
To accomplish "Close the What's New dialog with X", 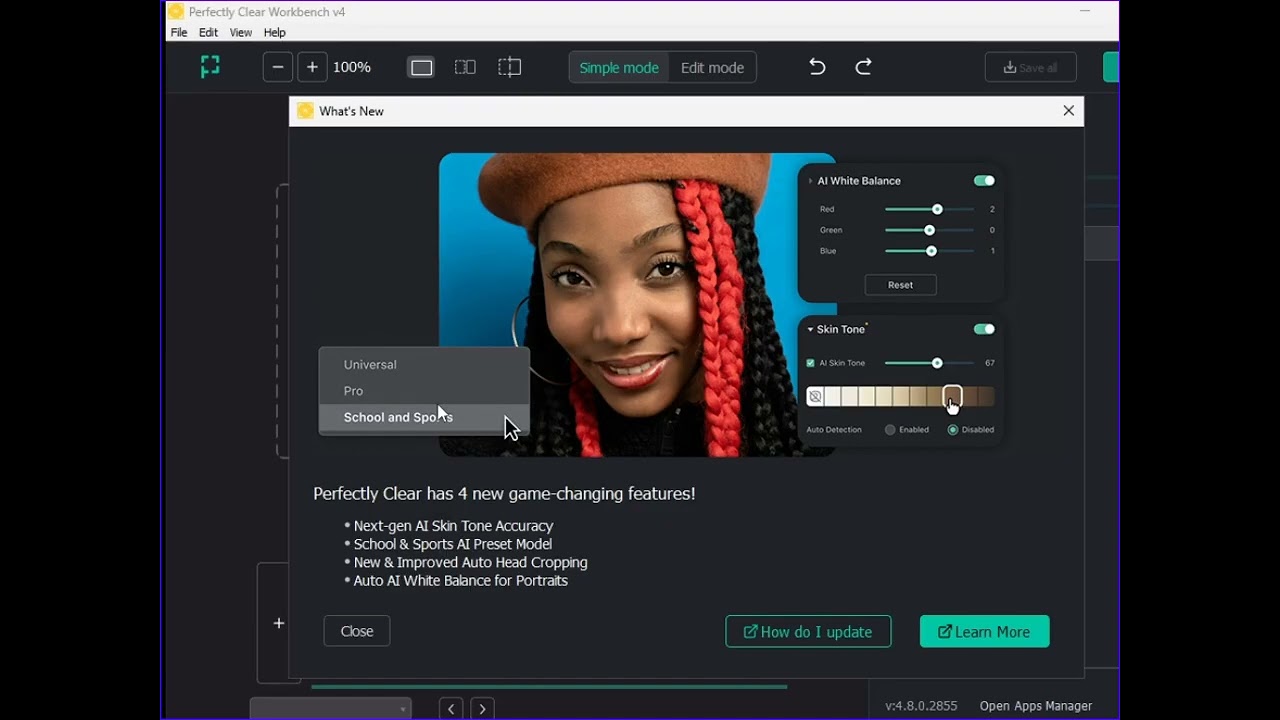I will click(x=1069, y=111).
